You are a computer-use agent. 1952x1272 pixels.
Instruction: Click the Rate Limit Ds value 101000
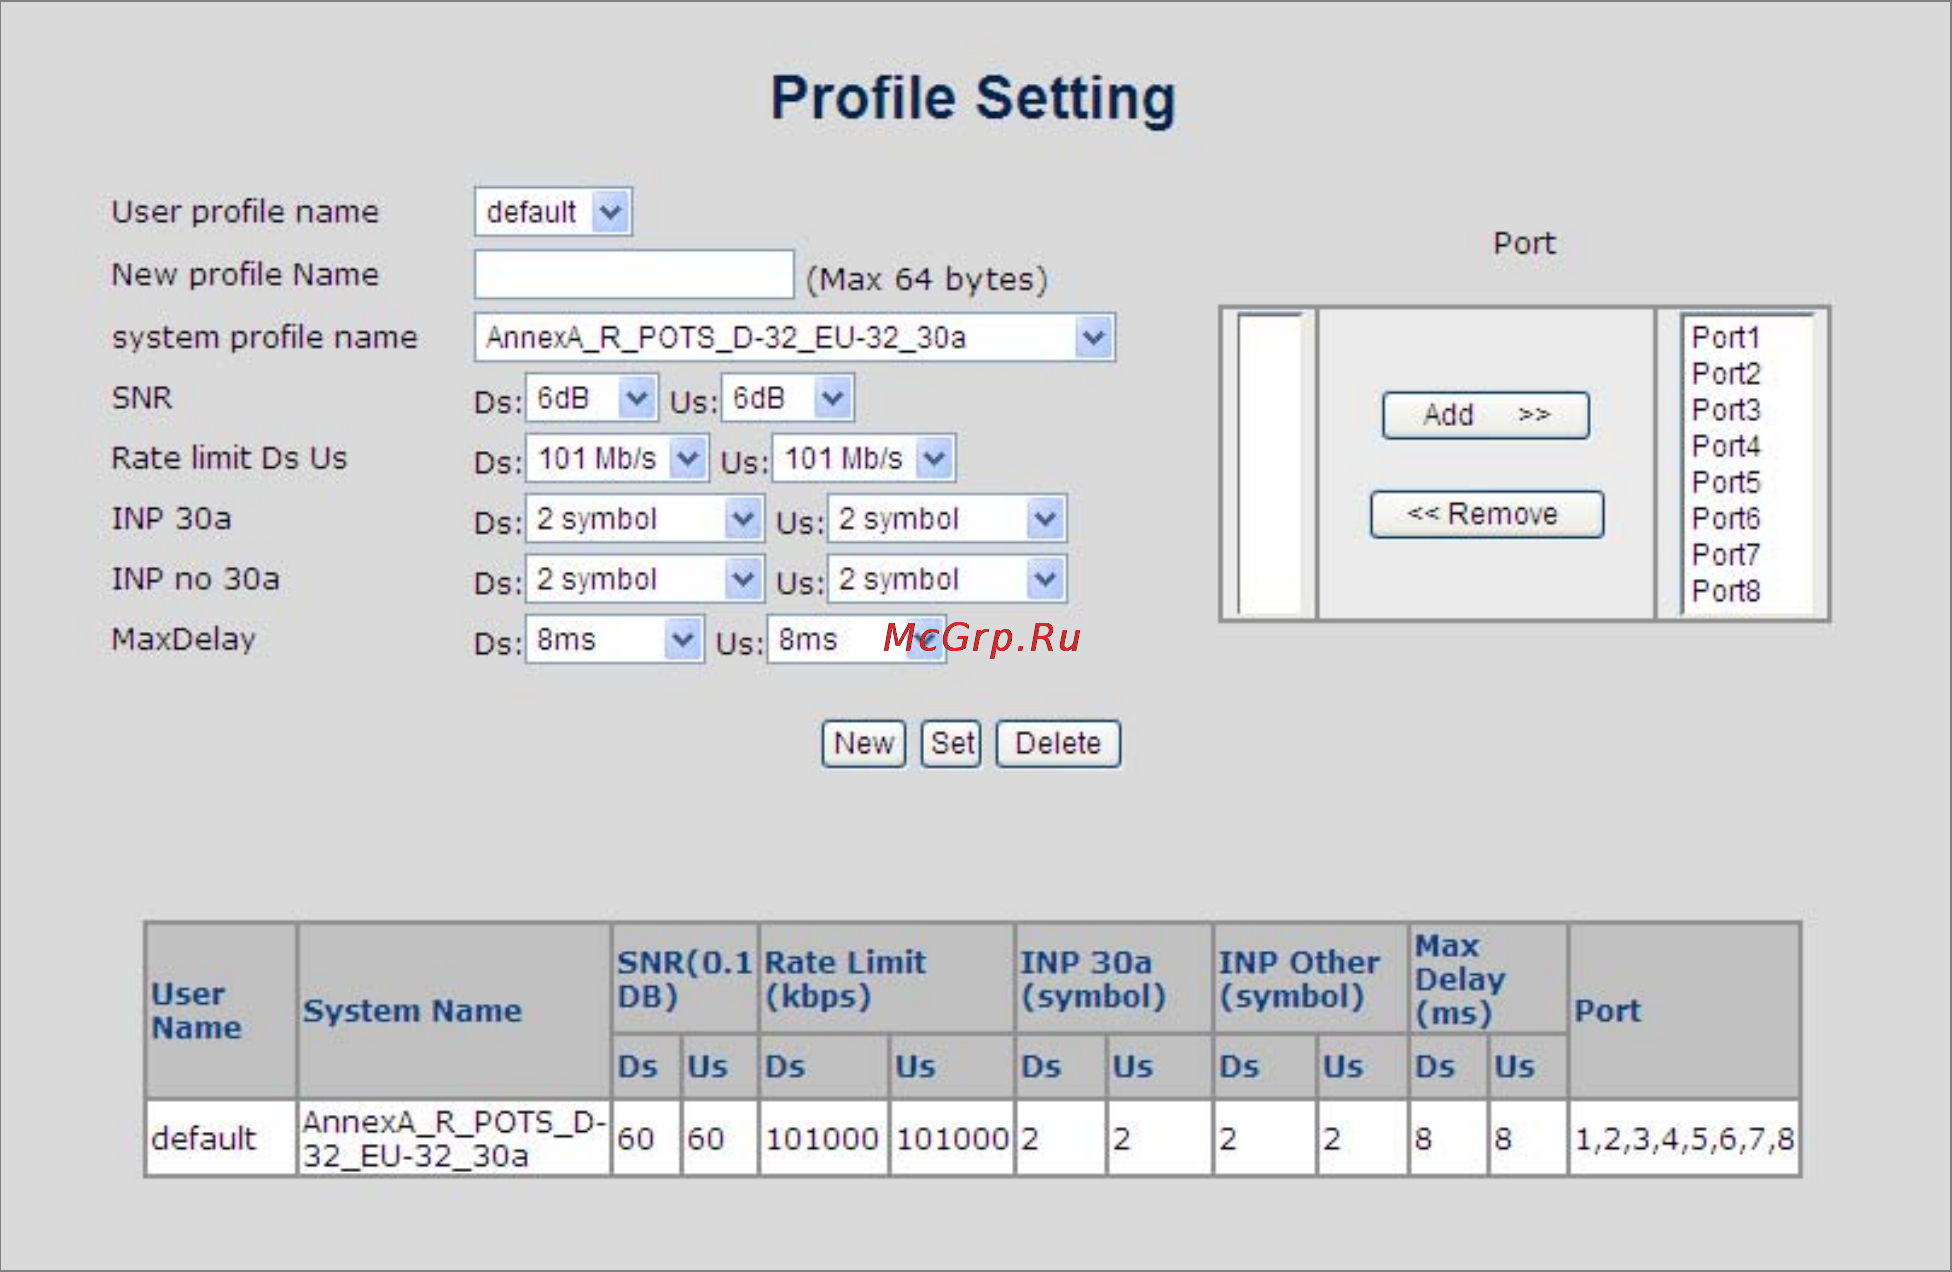(822, 1138)
